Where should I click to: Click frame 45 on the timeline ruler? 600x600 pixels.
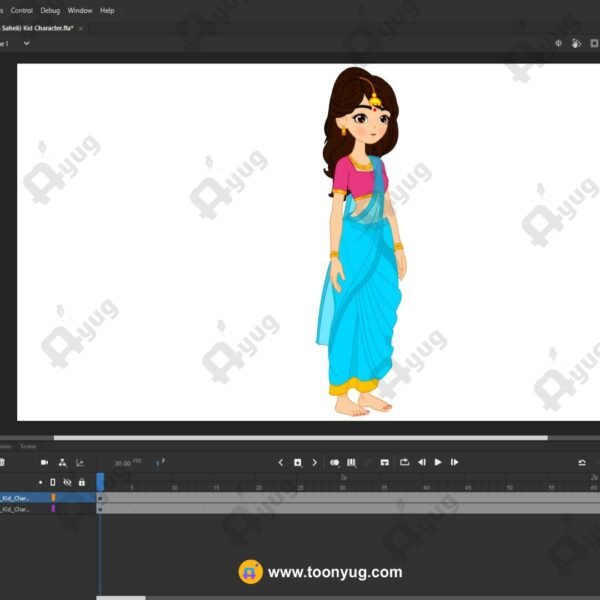[468, 488]
